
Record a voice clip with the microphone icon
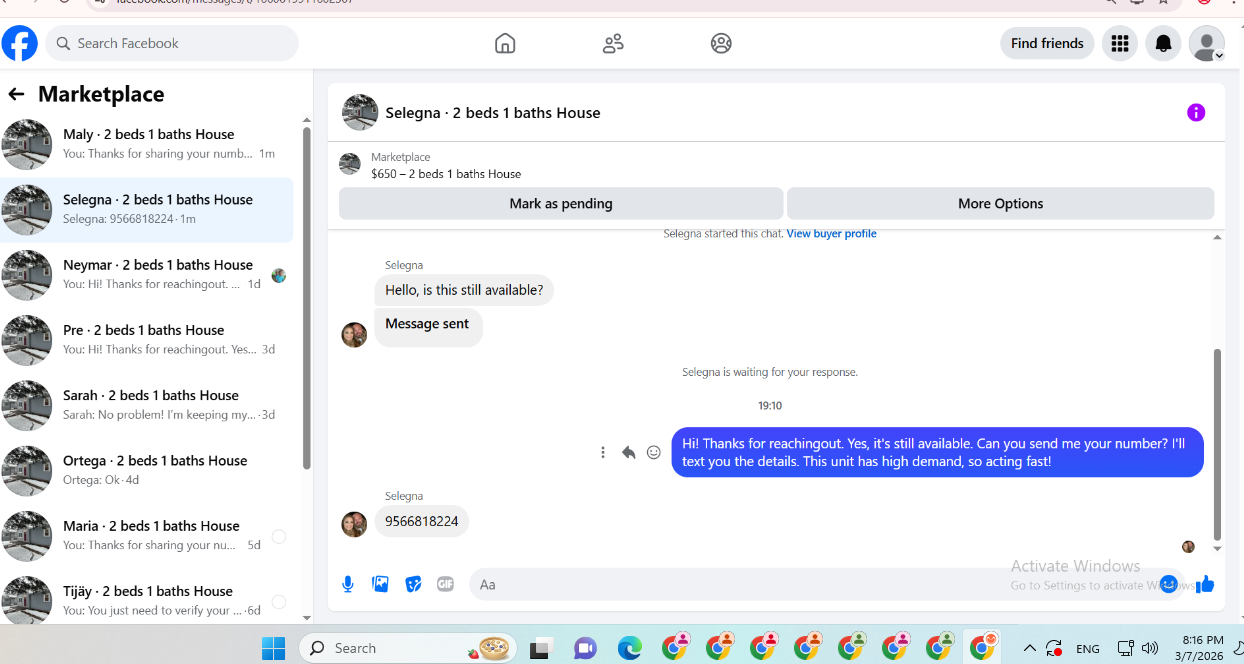[x=348, y=584]
